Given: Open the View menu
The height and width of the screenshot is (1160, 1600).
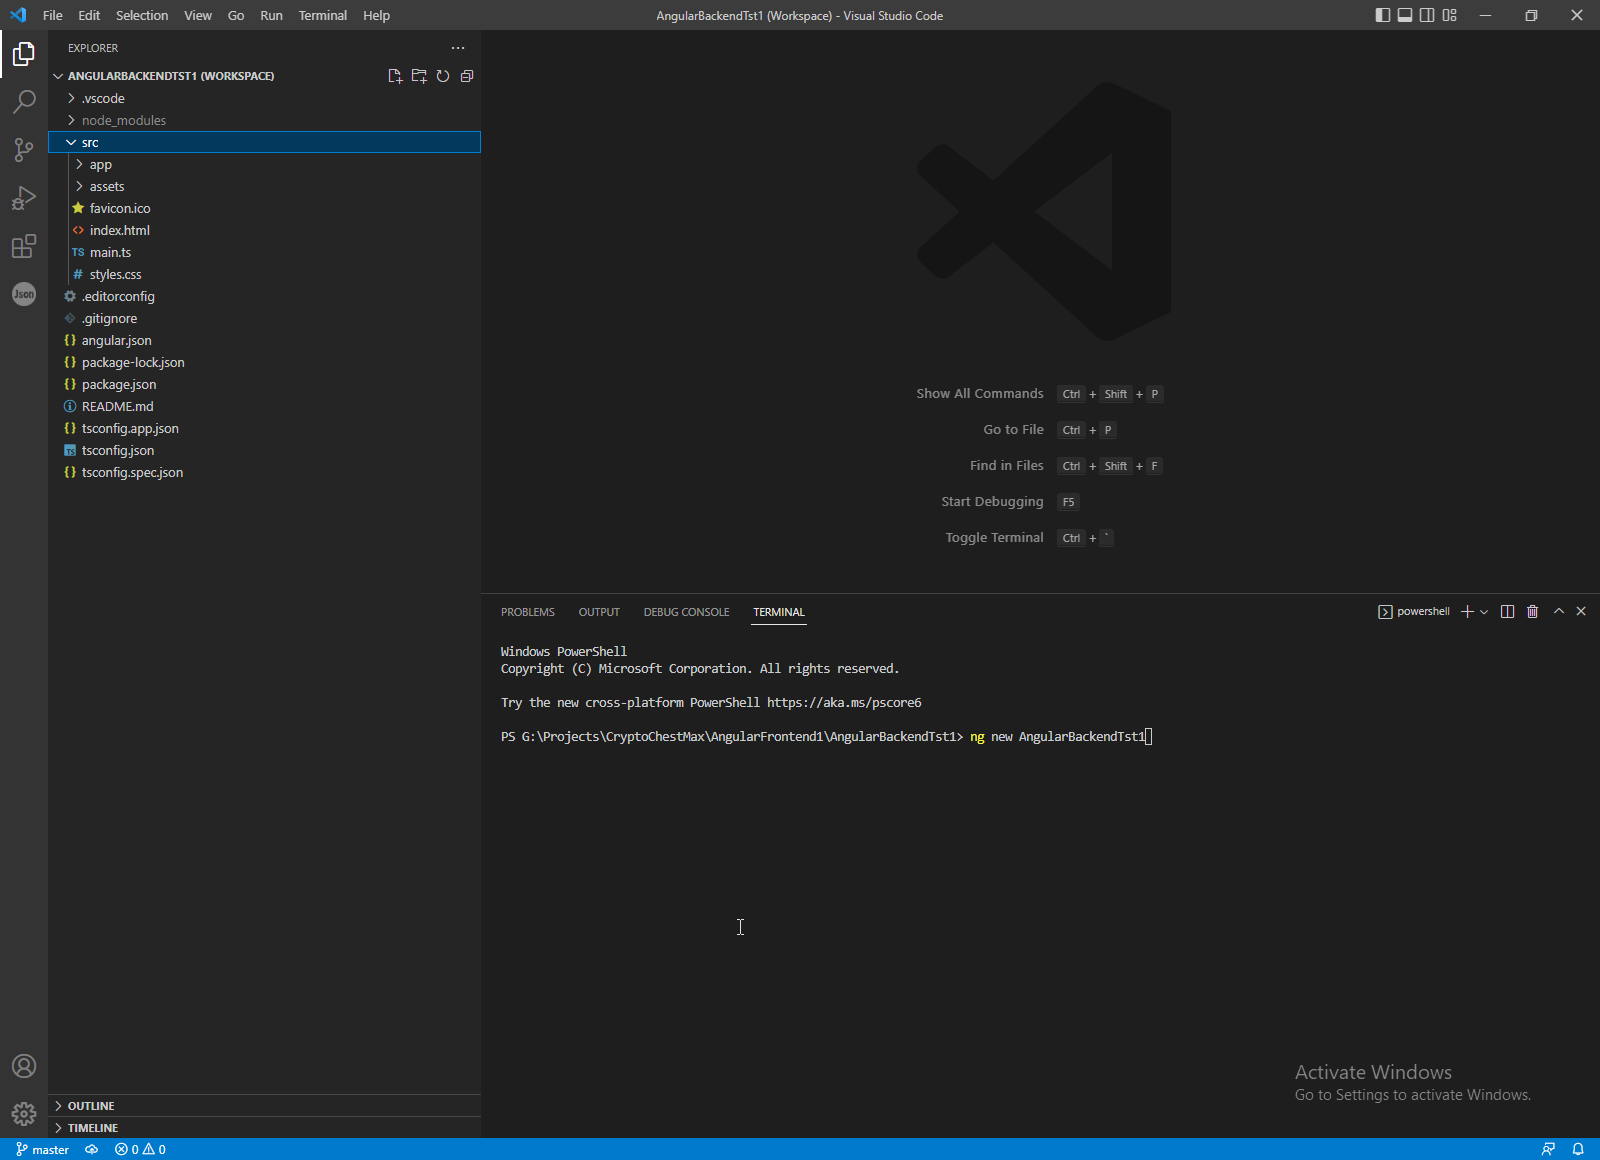Looking at the screenshot, I should 198,15.
